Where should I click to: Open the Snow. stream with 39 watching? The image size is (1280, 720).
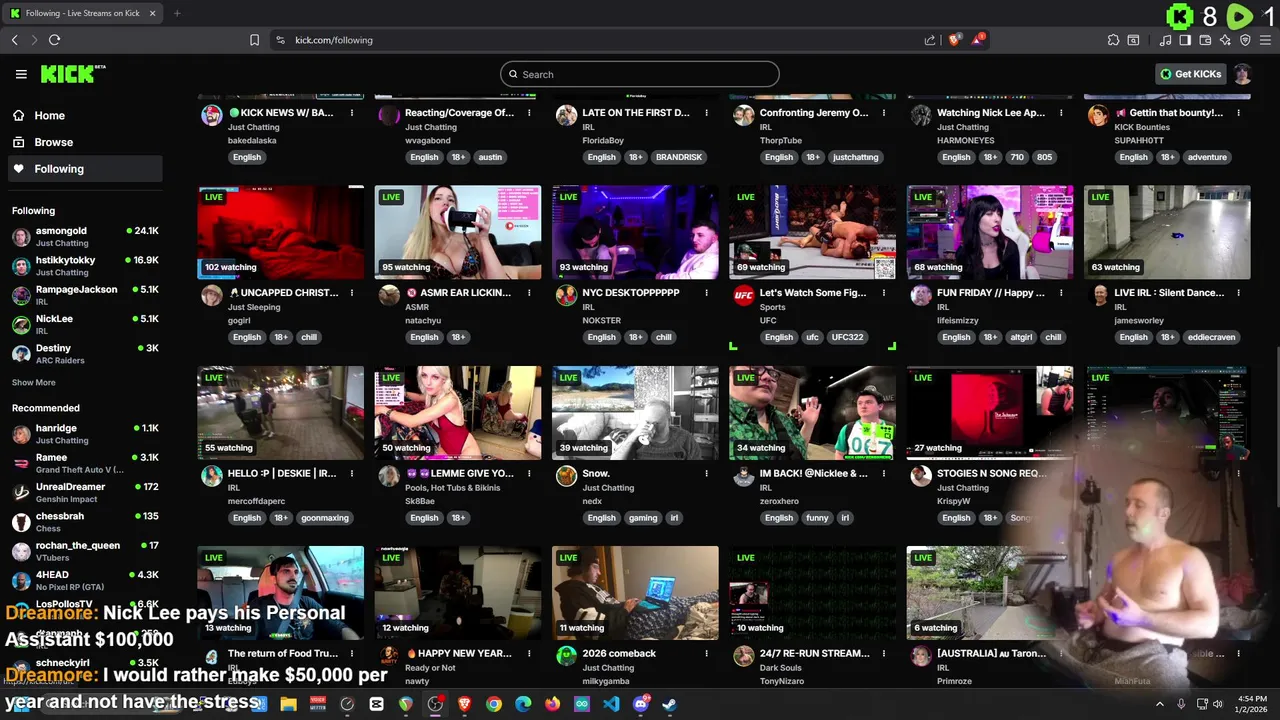(635, 412)
